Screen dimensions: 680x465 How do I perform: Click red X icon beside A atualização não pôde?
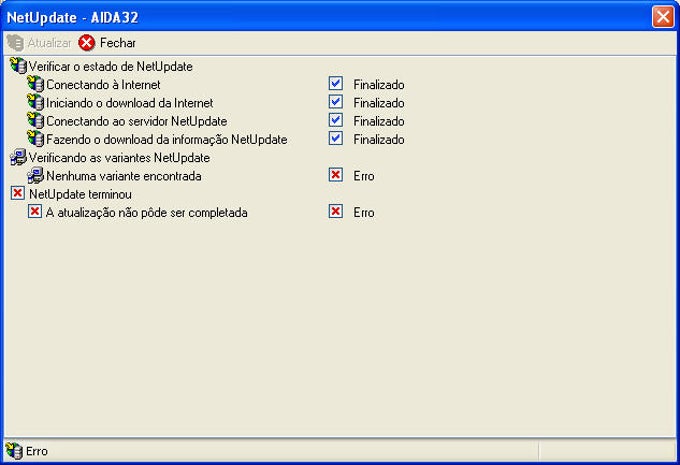pos(35,211)
